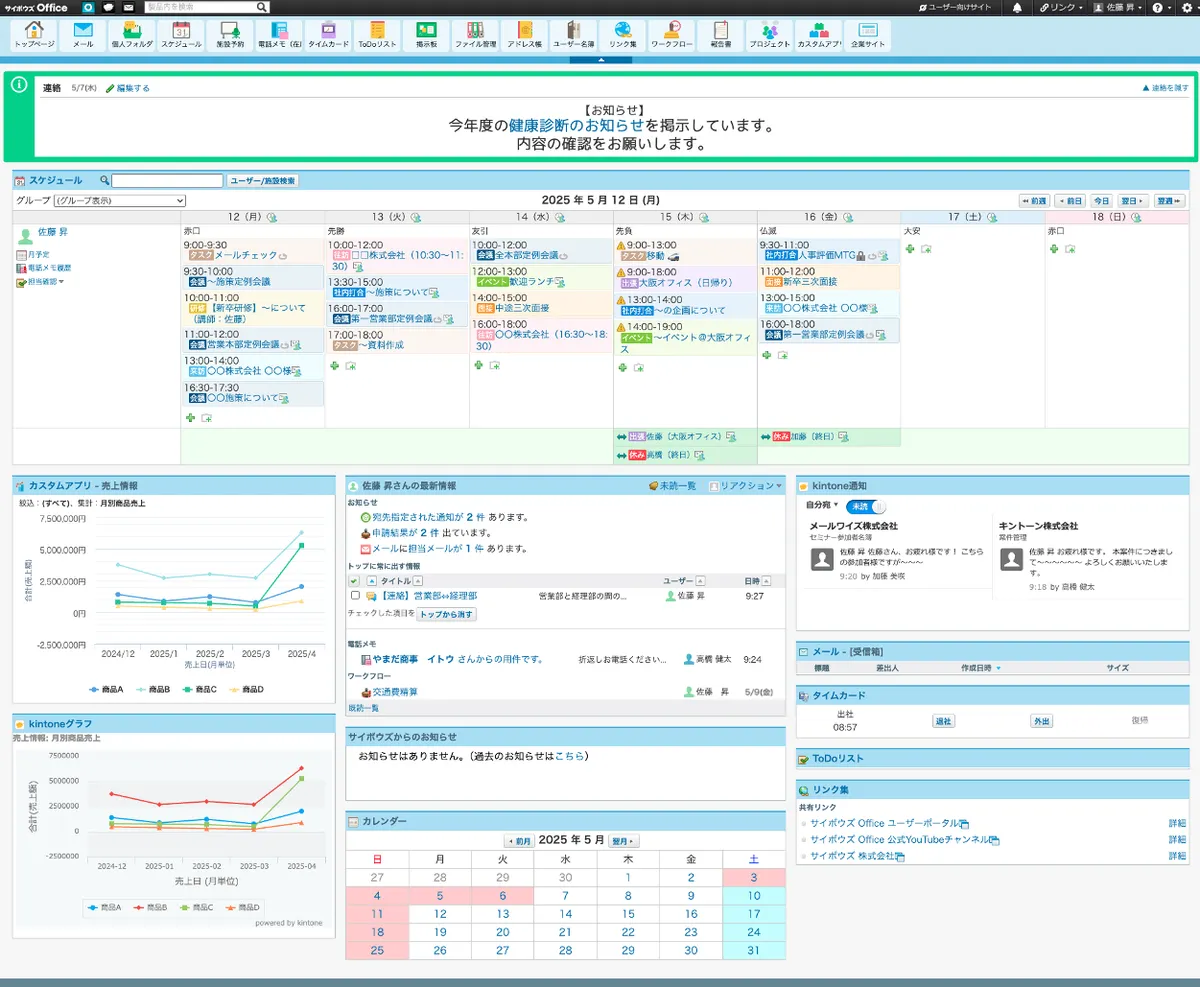Open the カスタムアプリ app icon

818,35
